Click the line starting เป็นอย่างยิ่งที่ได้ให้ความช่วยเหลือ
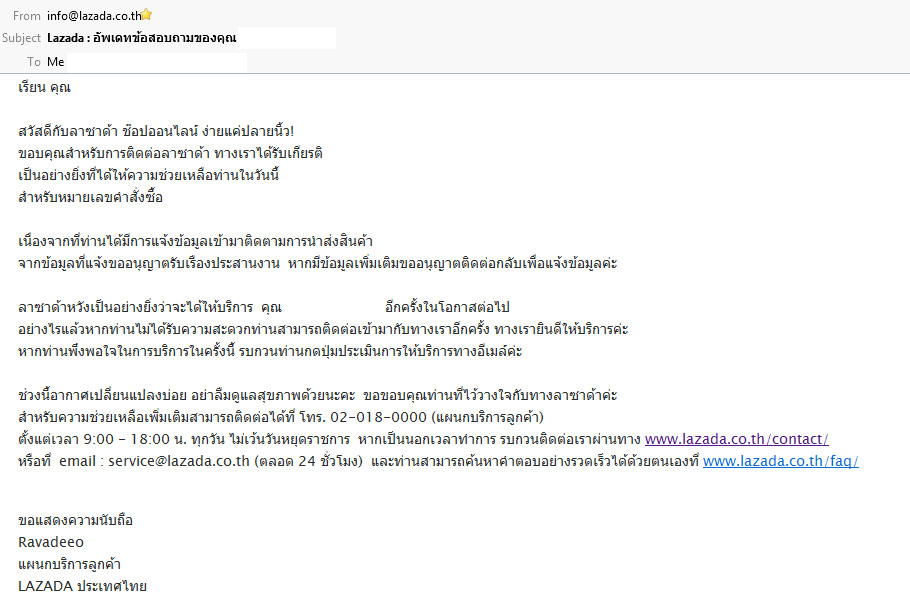Viewport: 910px width, 602px height. (x=149, y=175)
